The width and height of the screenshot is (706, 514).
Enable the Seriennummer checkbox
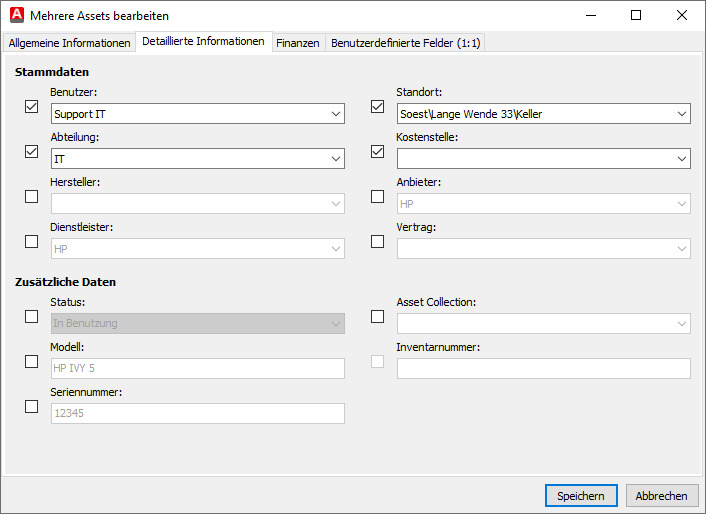pyautogui.click(x=31, y=407)
